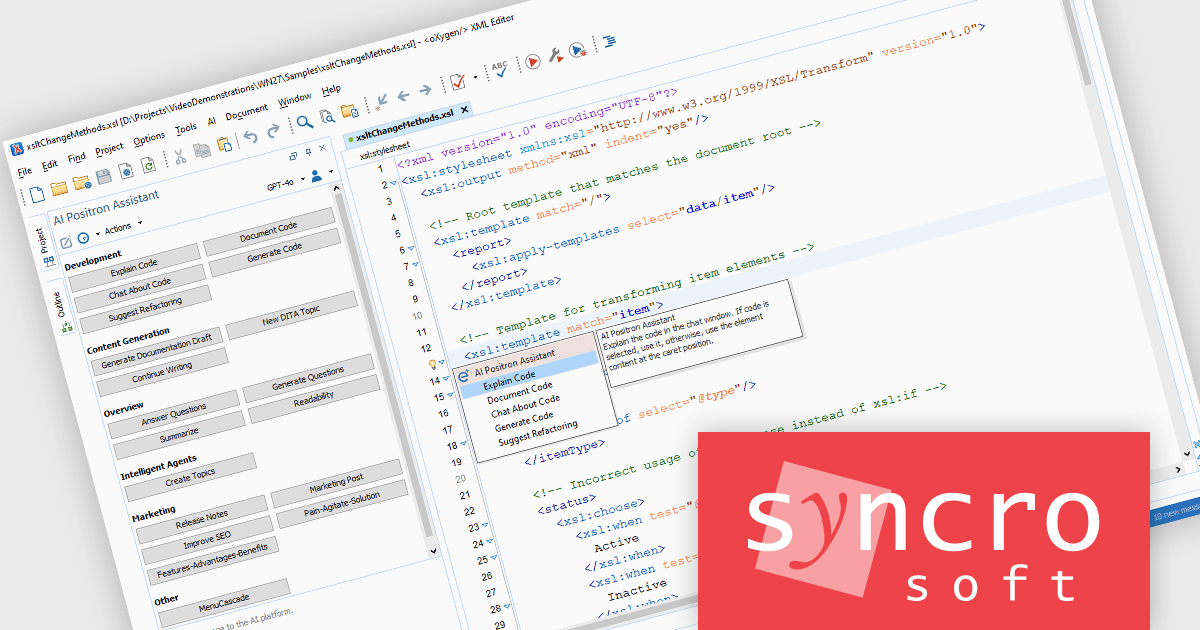Choose Explain Code from the context menu
1200x630 pixels.
(x=509, y=380)
